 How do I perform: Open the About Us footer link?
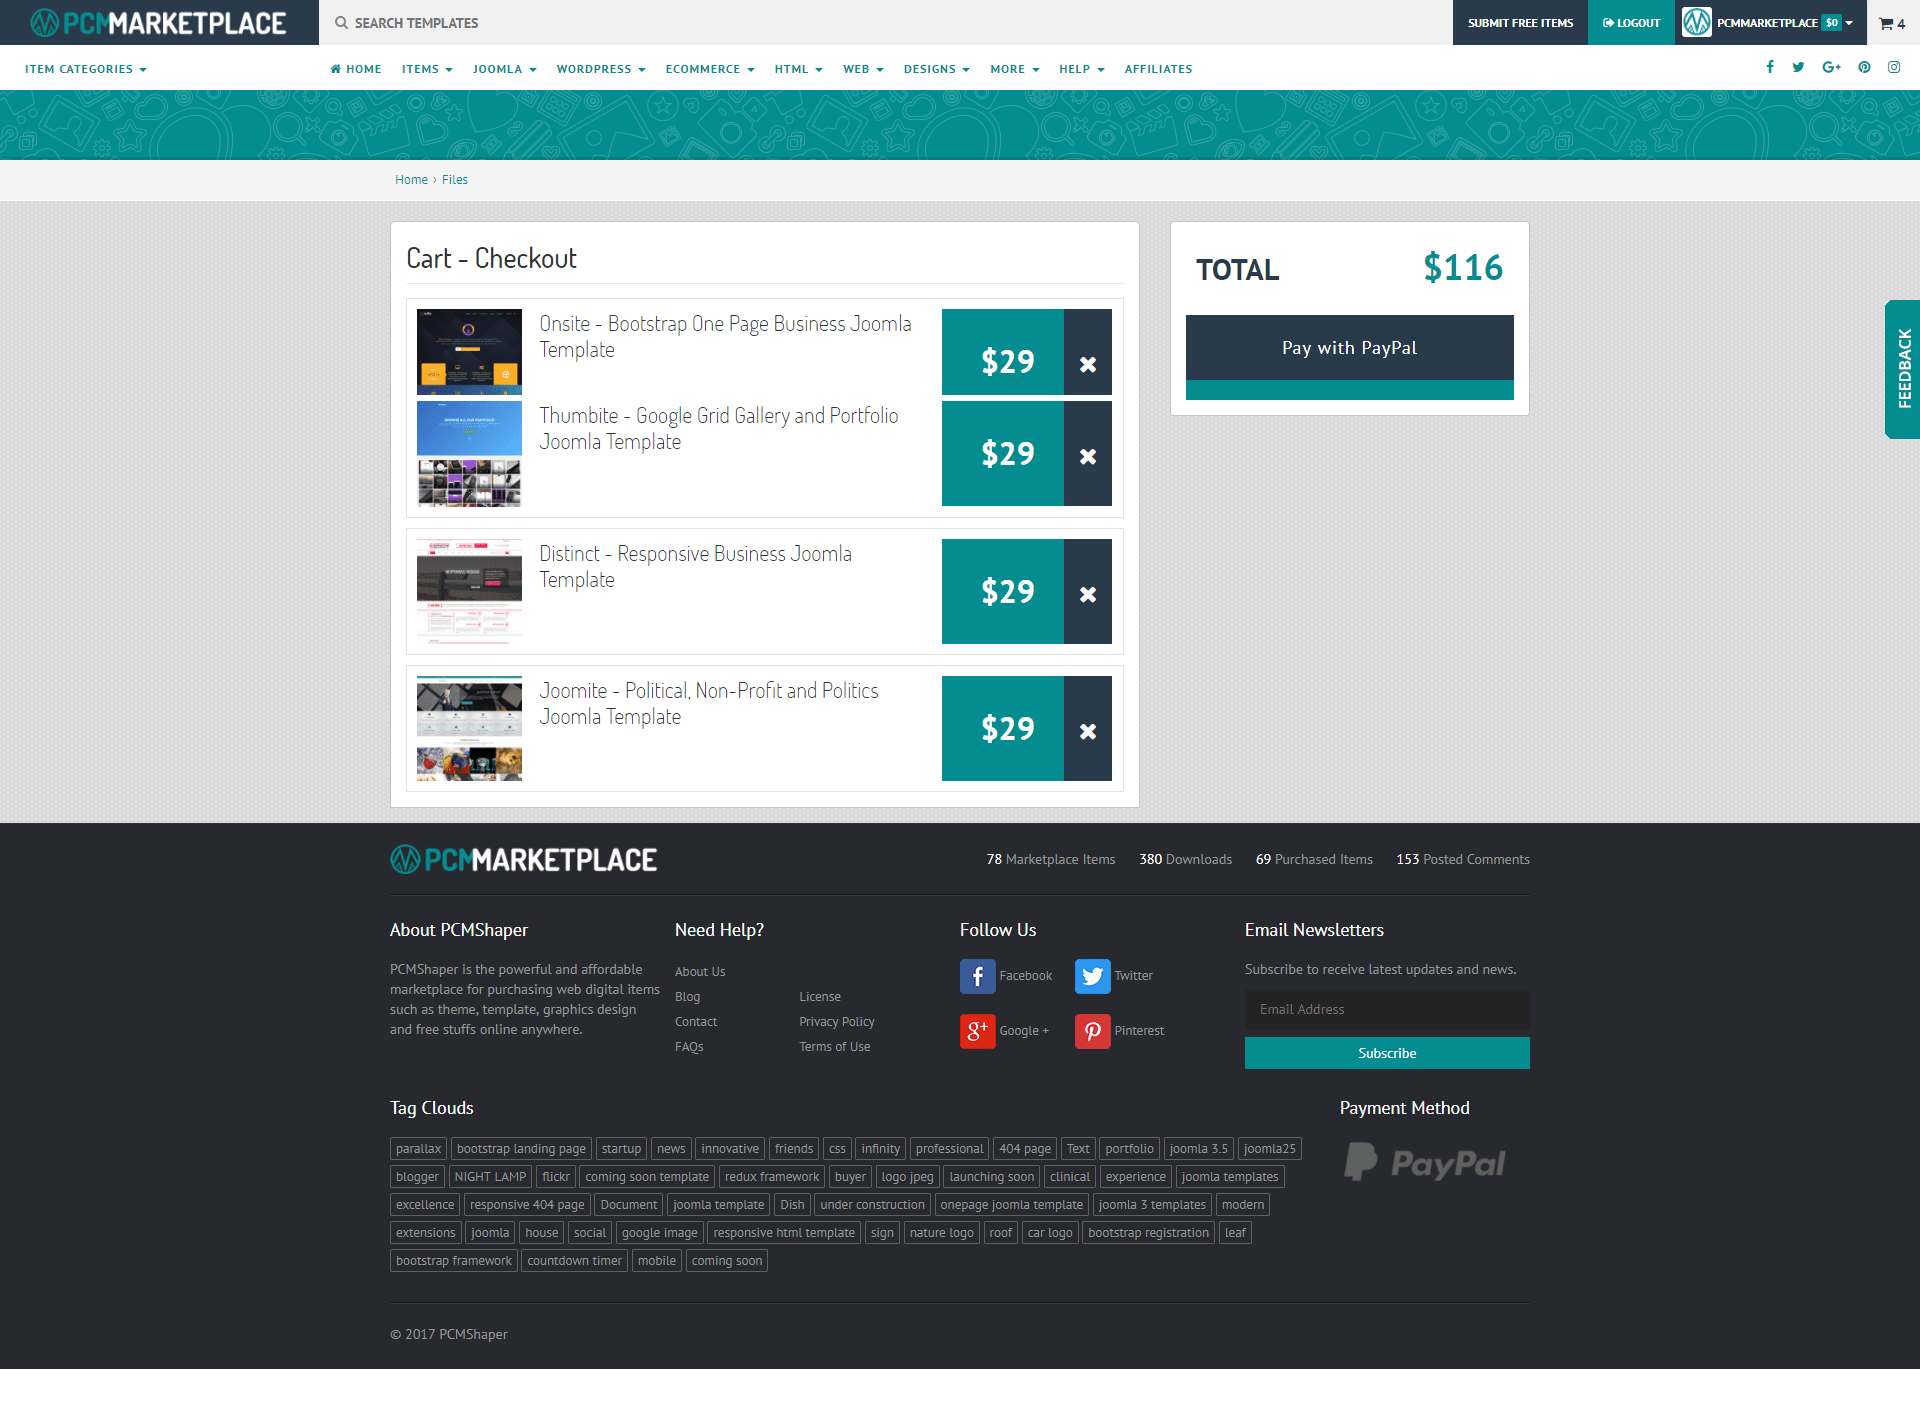[x=700, y=972]
